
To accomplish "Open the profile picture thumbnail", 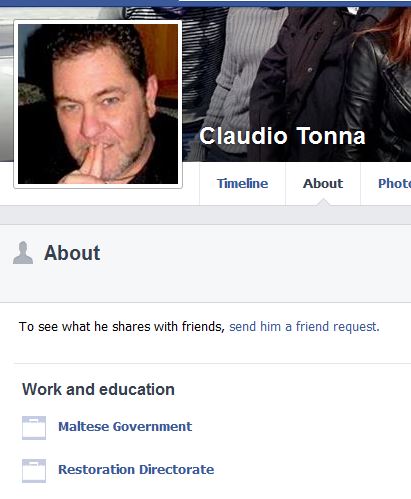I will (x=98, y=104).
